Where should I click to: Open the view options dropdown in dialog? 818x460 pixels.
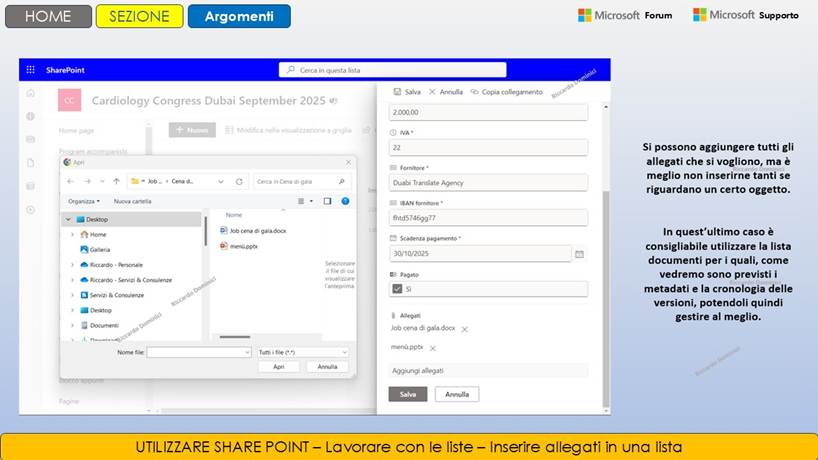pyautogui.click(x=311, y=201)
